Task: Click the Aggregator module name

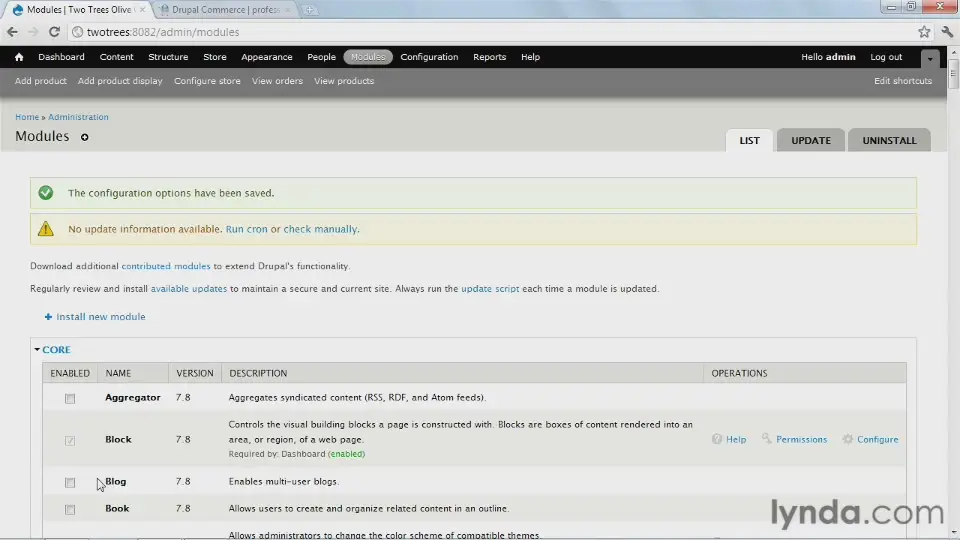Action: click(133, 397)
